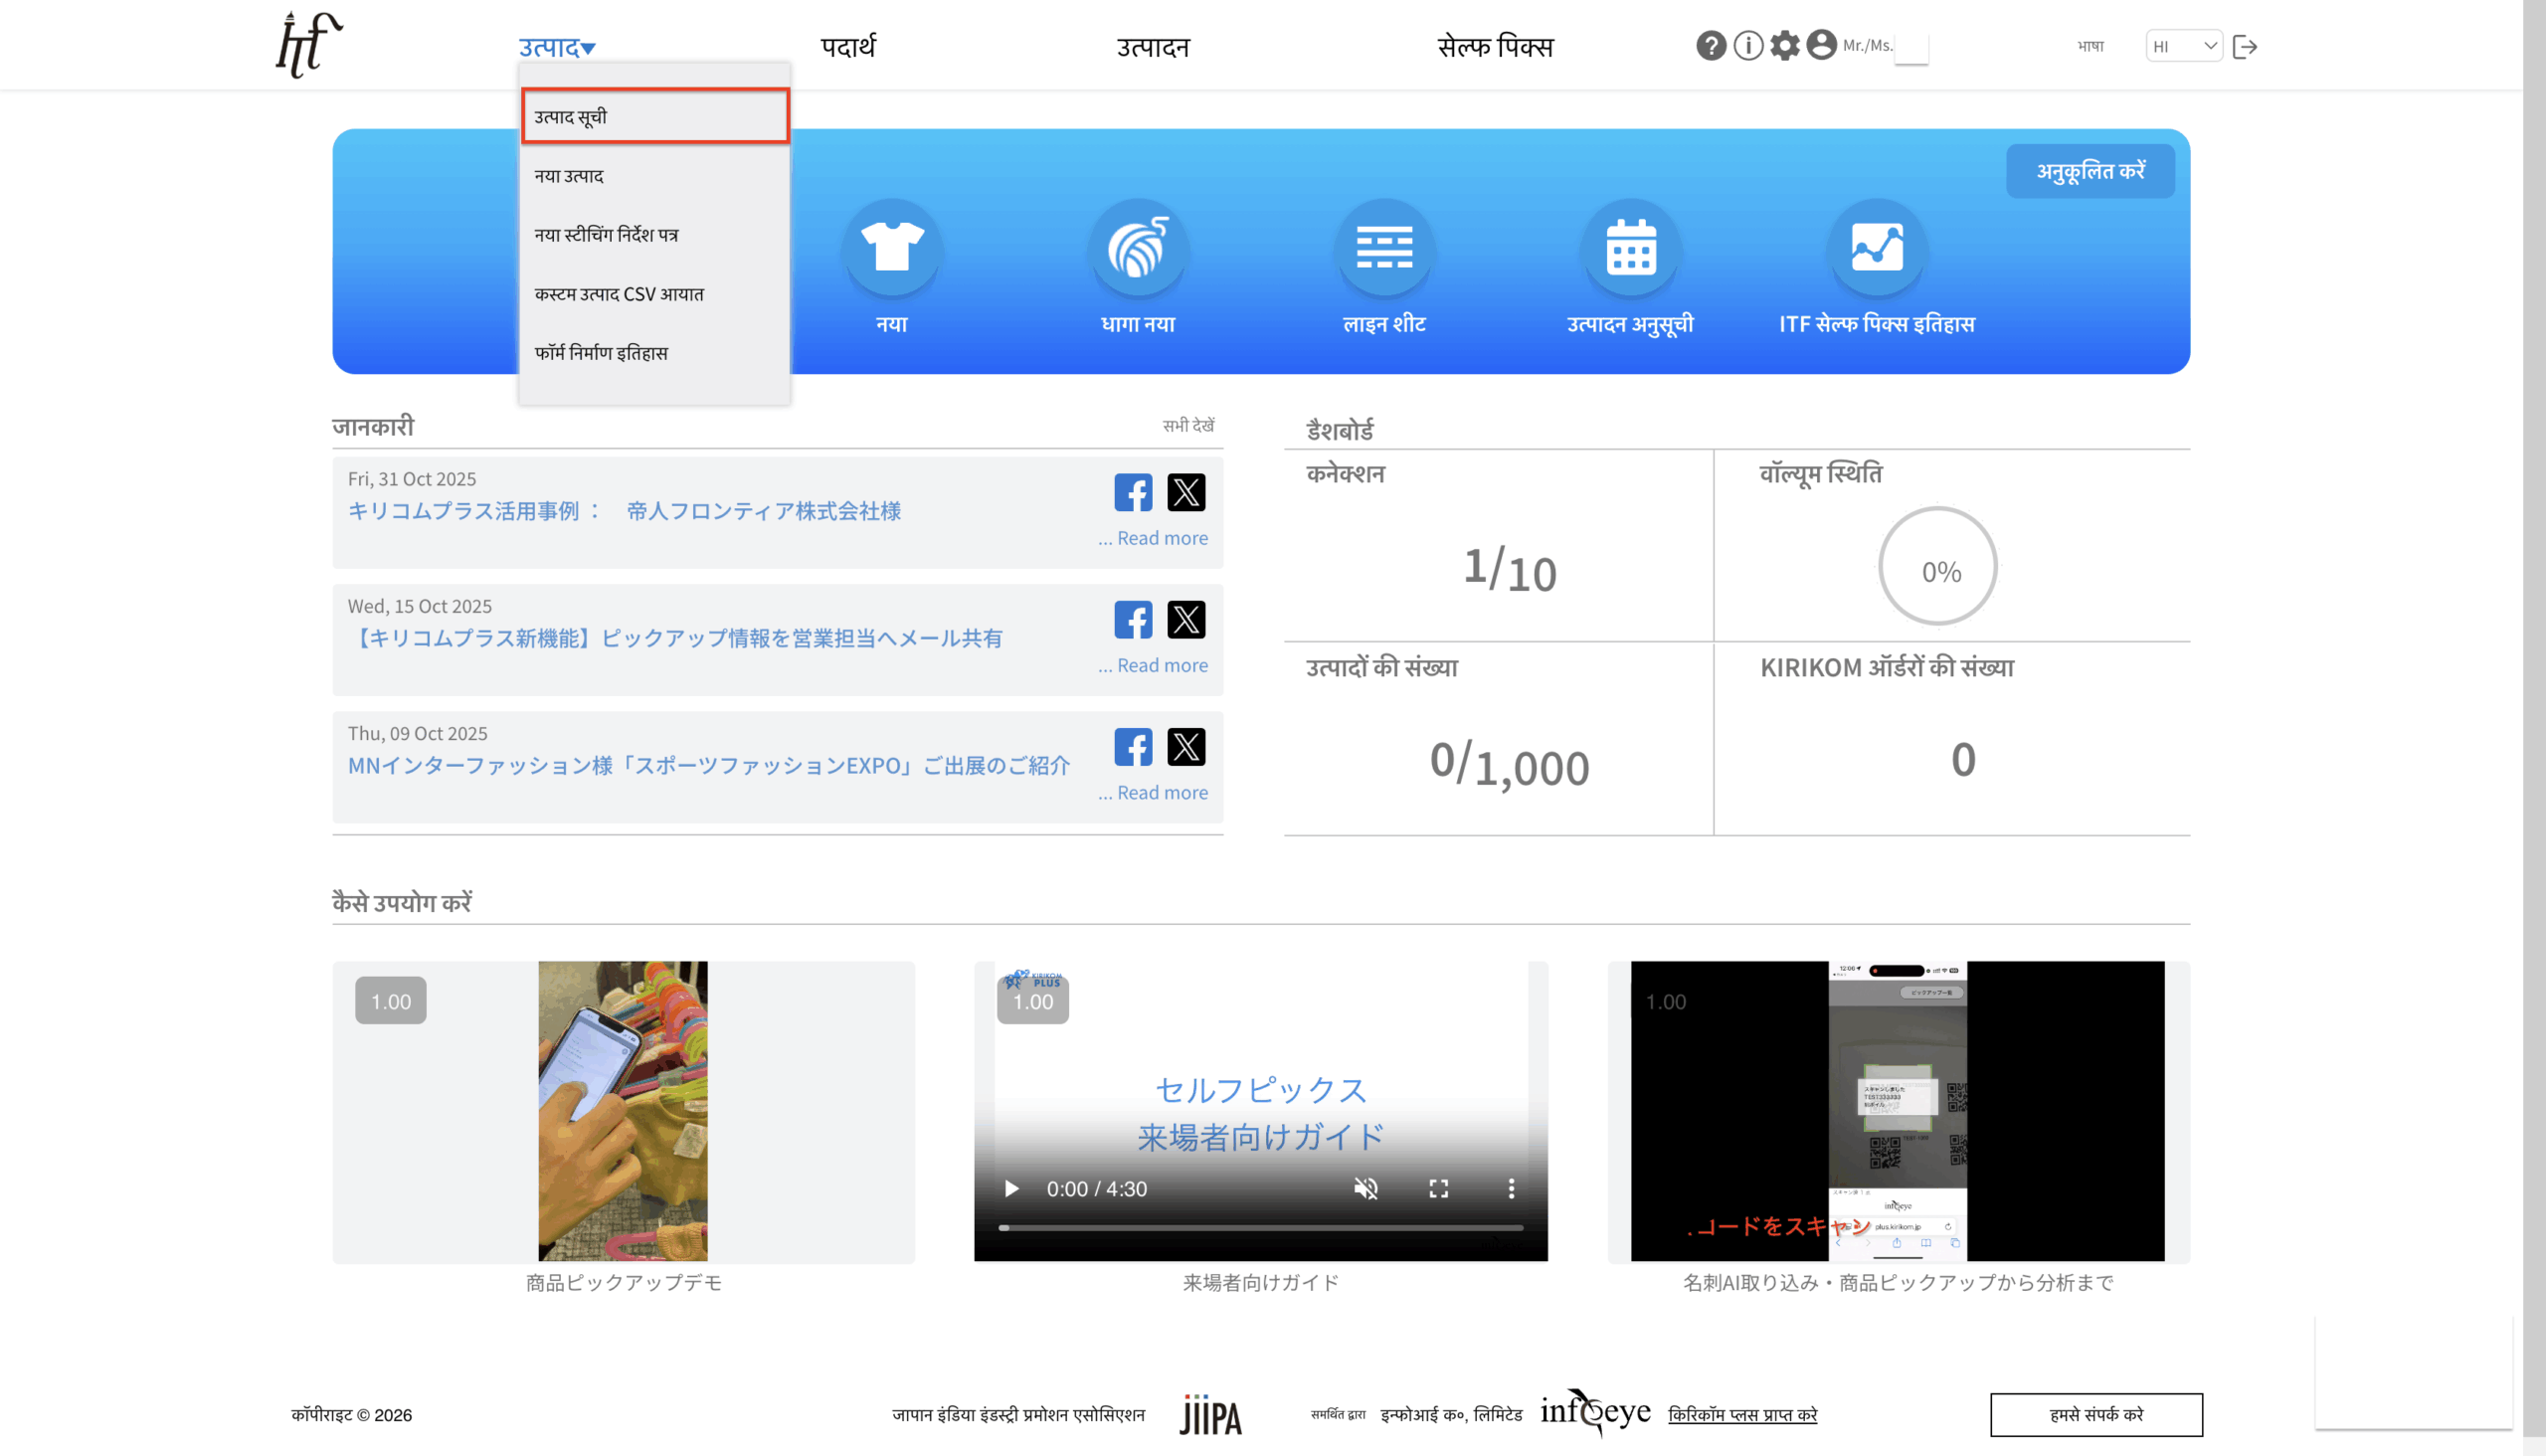This screenshot has width=2546, height=1456.
Task: Unmute the visitor guide video
Action: pyautogui.click(x=1366, y=1188)
